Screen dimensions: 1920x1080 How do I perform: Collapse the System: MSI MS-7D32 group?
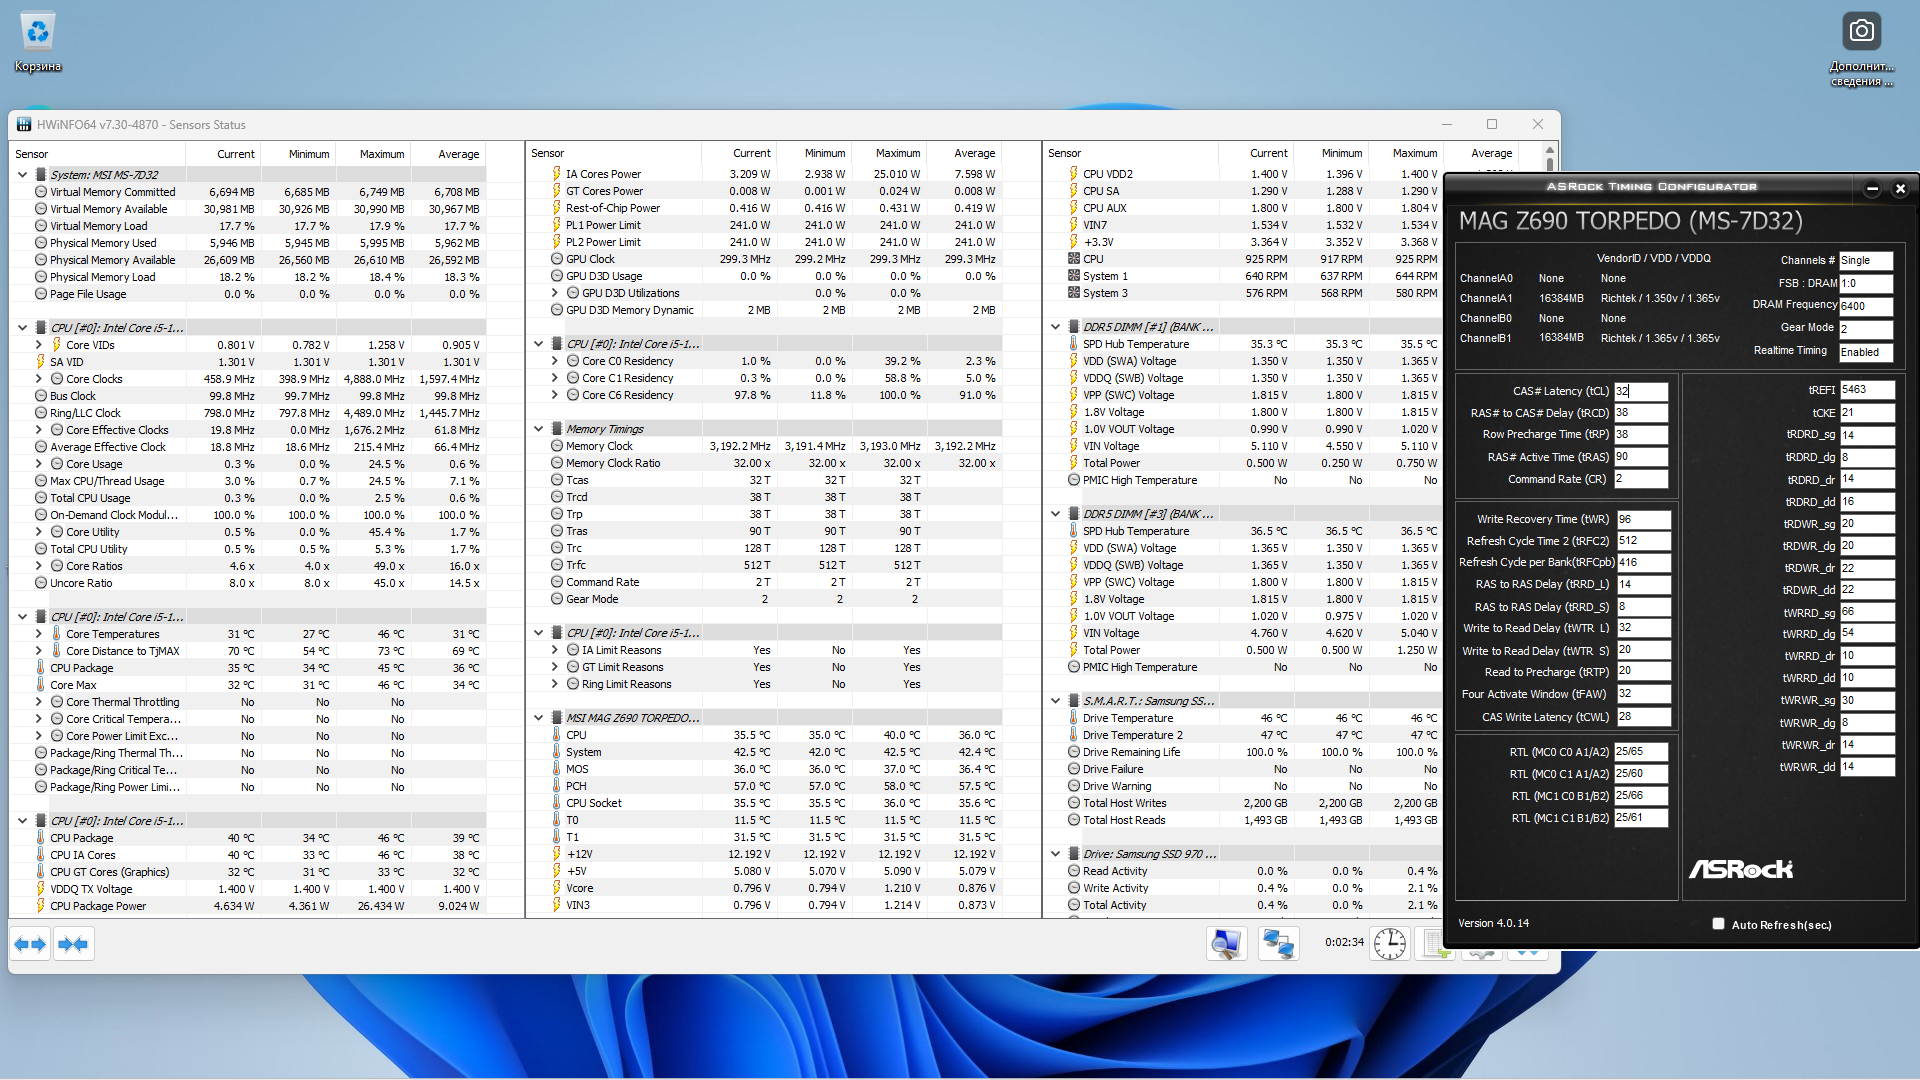pos(22,175)
